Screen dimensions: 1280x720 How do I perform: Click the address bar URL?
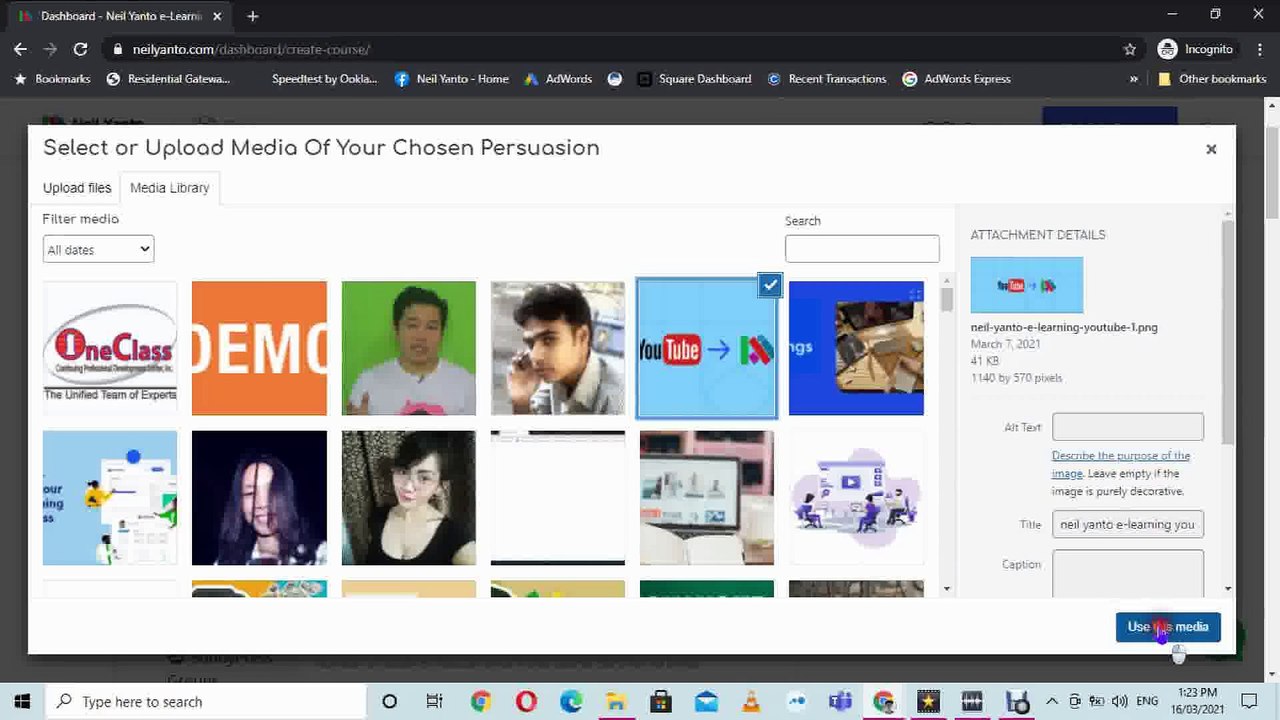point(251,49)
